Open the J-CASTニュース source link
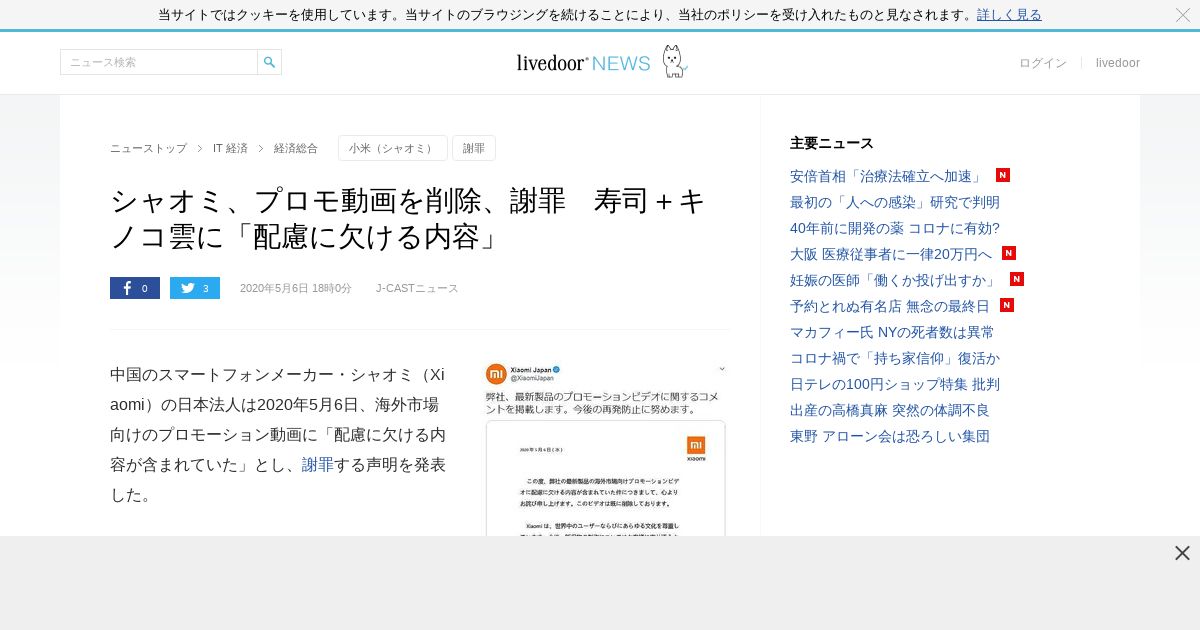 (417, 288)
